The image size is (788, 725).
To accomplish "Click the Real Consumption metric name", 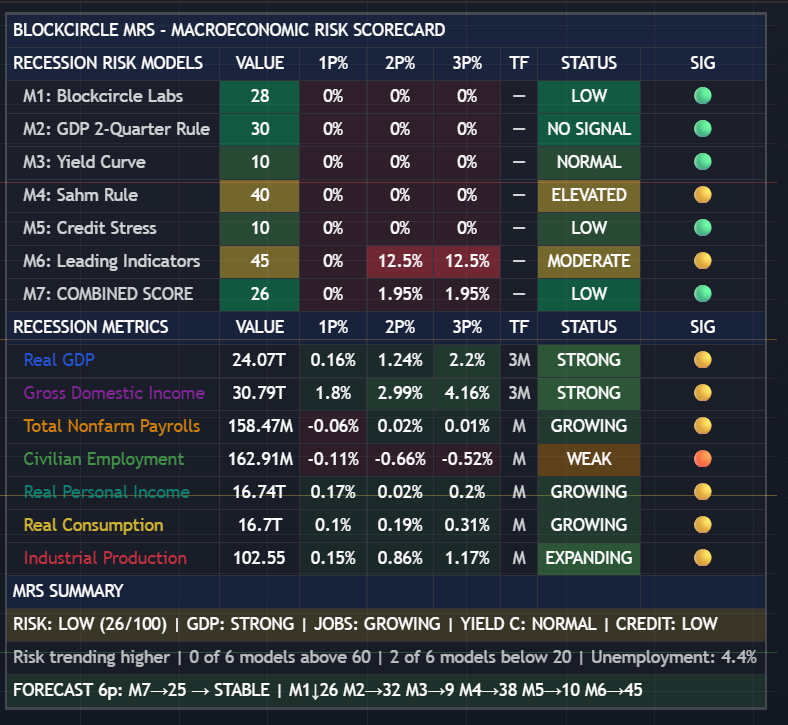I will click(93, 525).
